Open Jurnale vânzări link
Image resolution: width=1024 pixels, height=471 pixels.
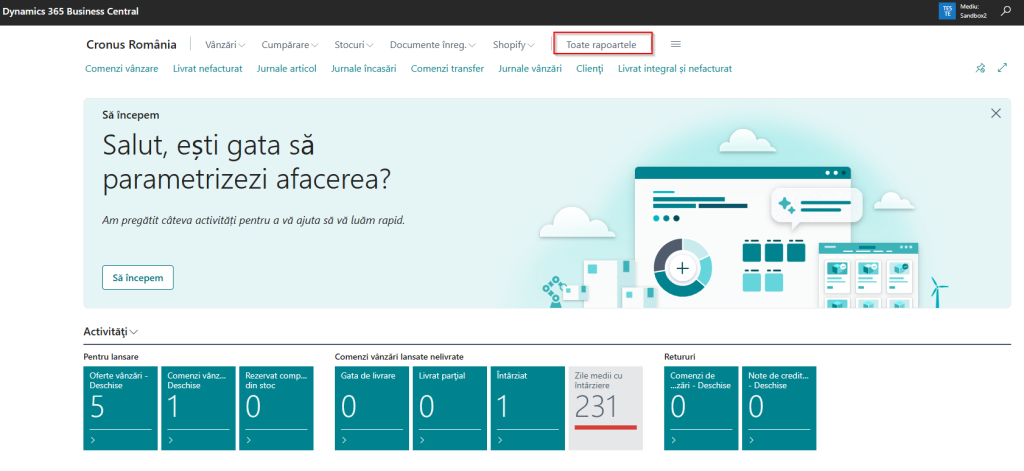pos(530,69)
